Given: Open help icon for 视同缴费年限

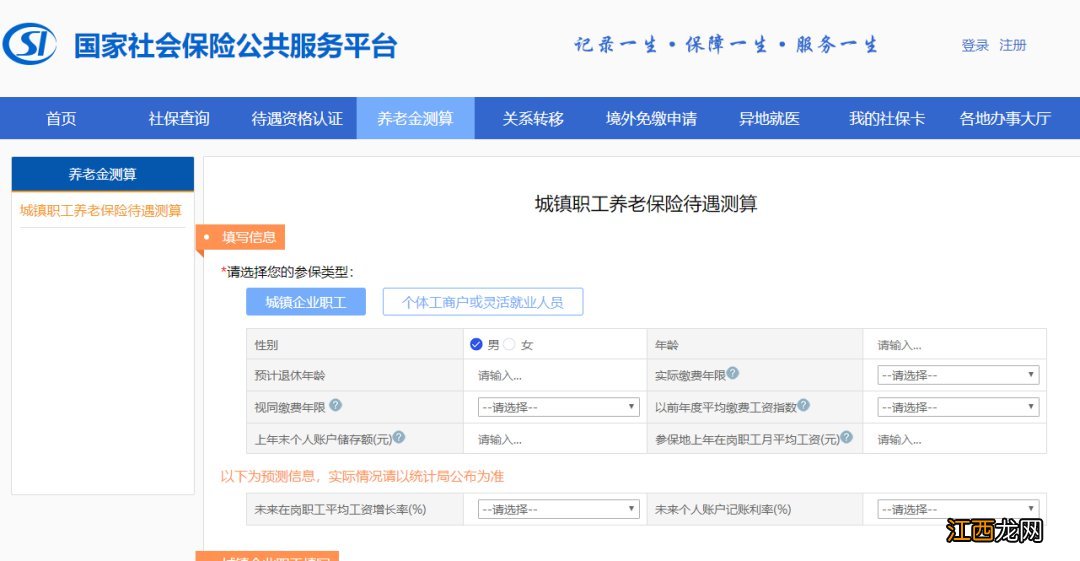Looking at the screenshot, I should [335, 405].
